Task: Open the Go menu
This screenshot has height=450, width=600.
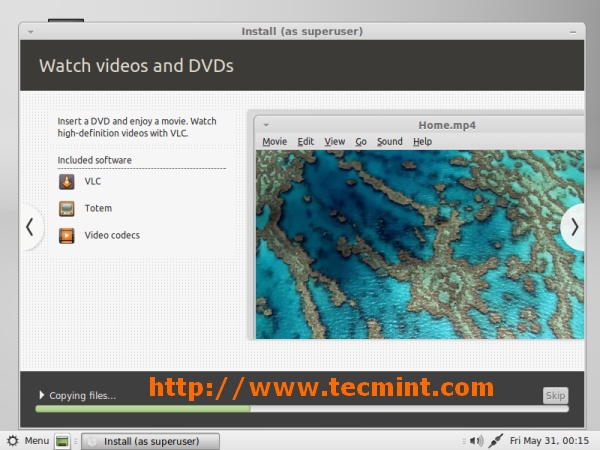Action: (361, 142)
